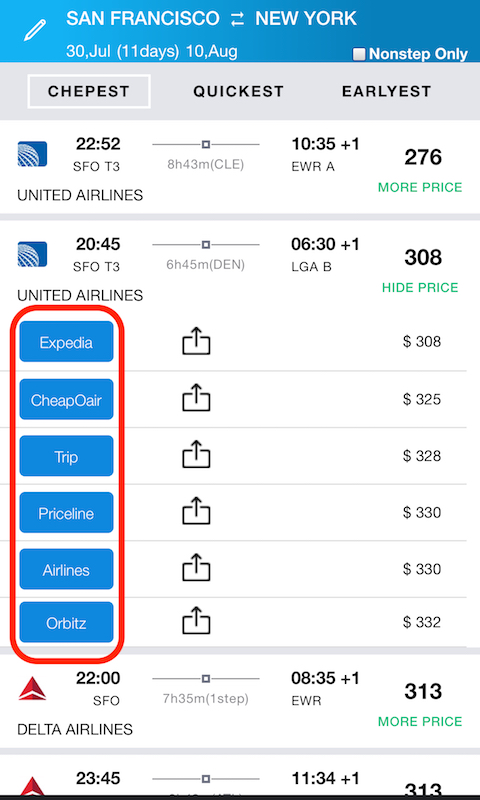The height and width of the screenshot is (800, 480).
Task: Collapse prices with HIDE PRICE
Action: (420, 287)
